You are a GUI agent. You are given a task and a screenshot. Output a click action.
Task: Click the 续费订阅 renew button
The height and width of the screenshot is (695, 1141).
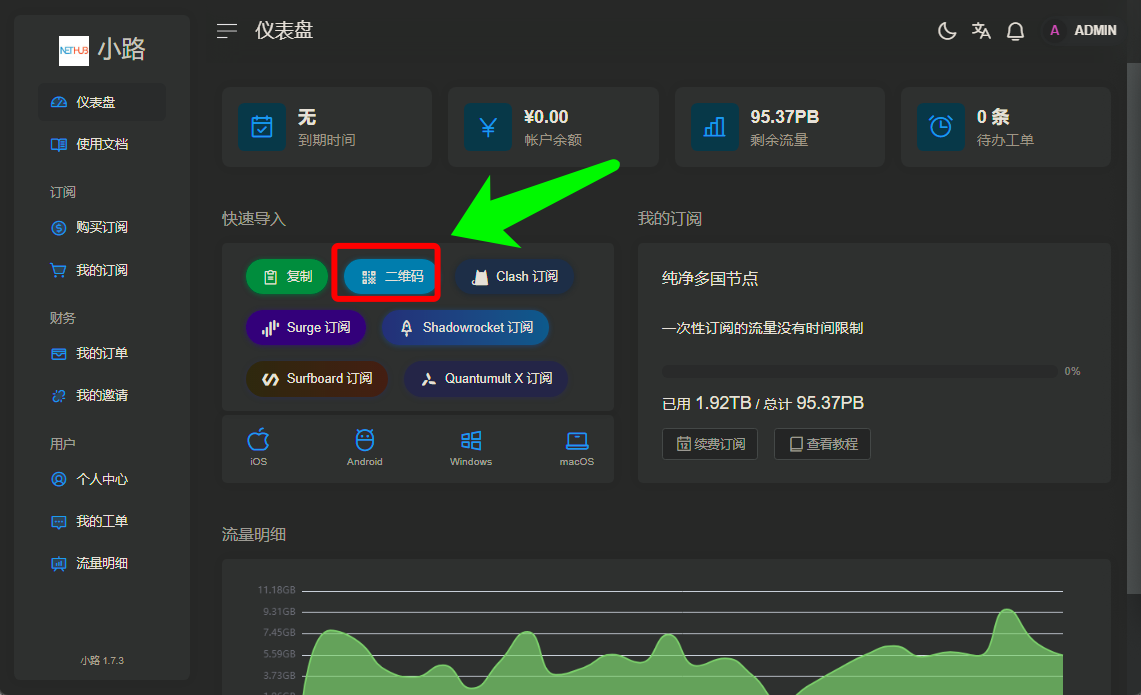tap(710, 444)
